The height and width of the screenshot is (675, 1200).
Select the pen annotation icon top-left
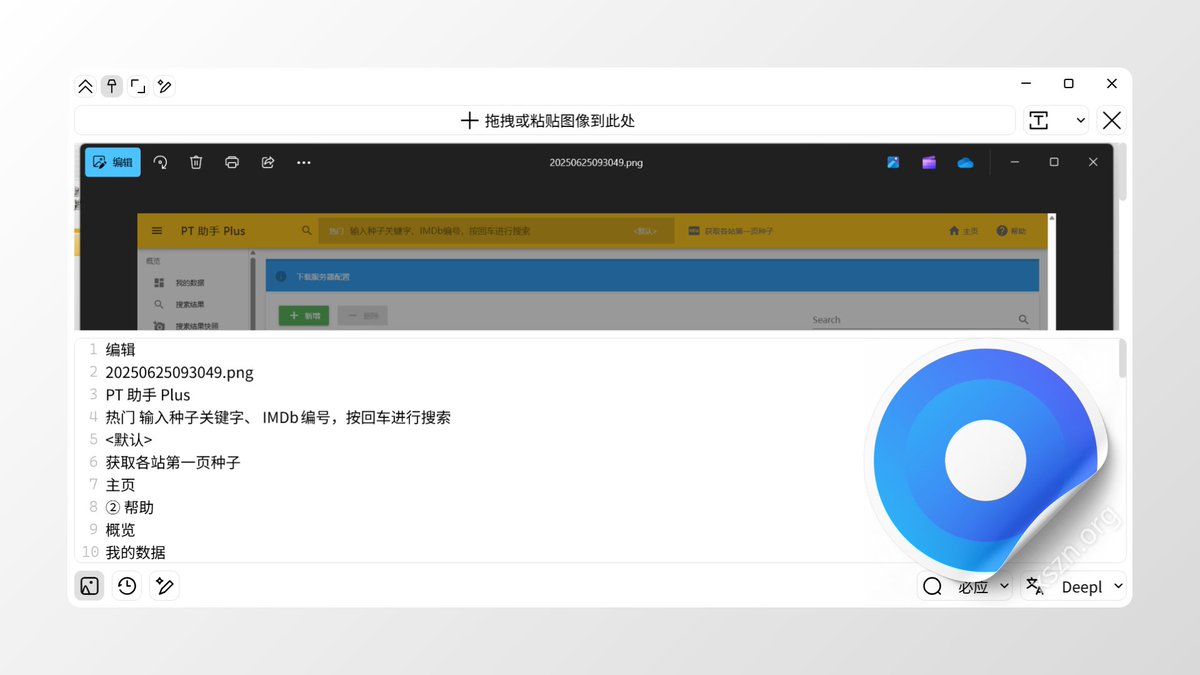(164, 86)
